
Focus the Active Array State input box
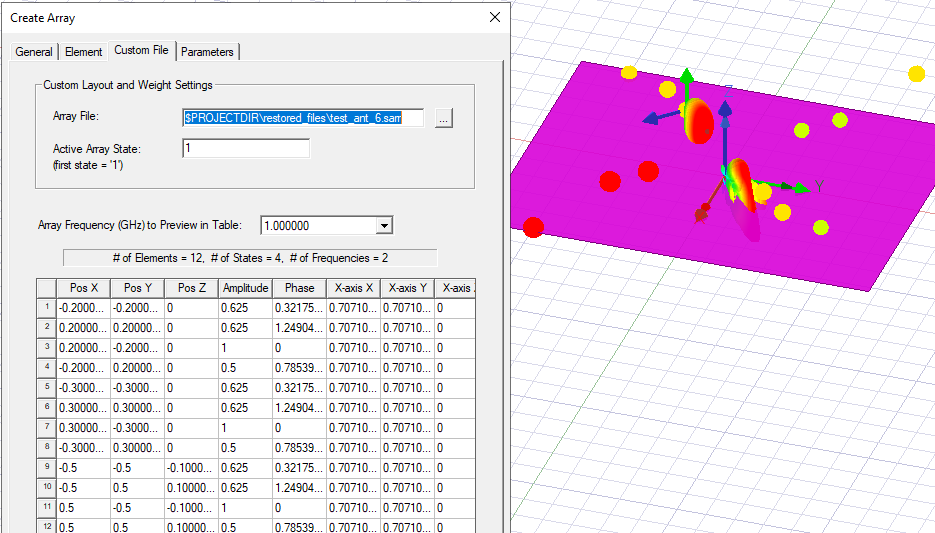(246, 148)
